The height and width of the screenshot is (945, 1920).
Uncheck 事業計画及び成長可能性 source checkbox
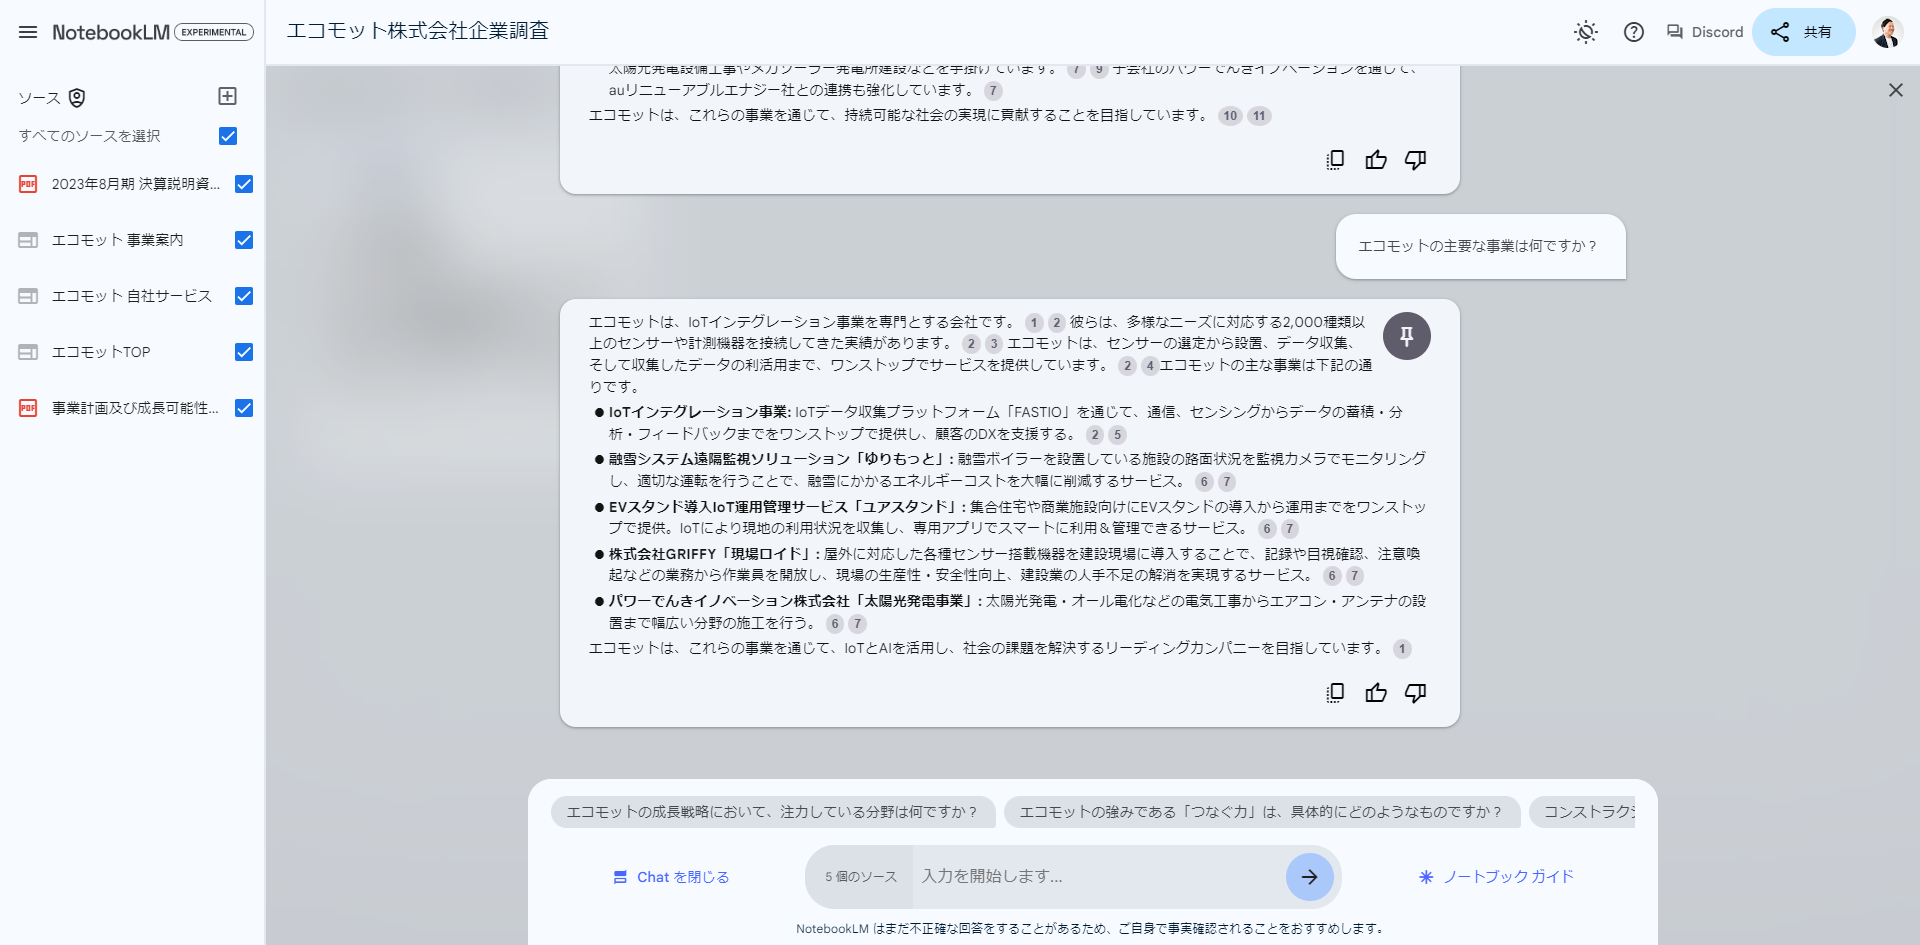click(x=244, y=408)
